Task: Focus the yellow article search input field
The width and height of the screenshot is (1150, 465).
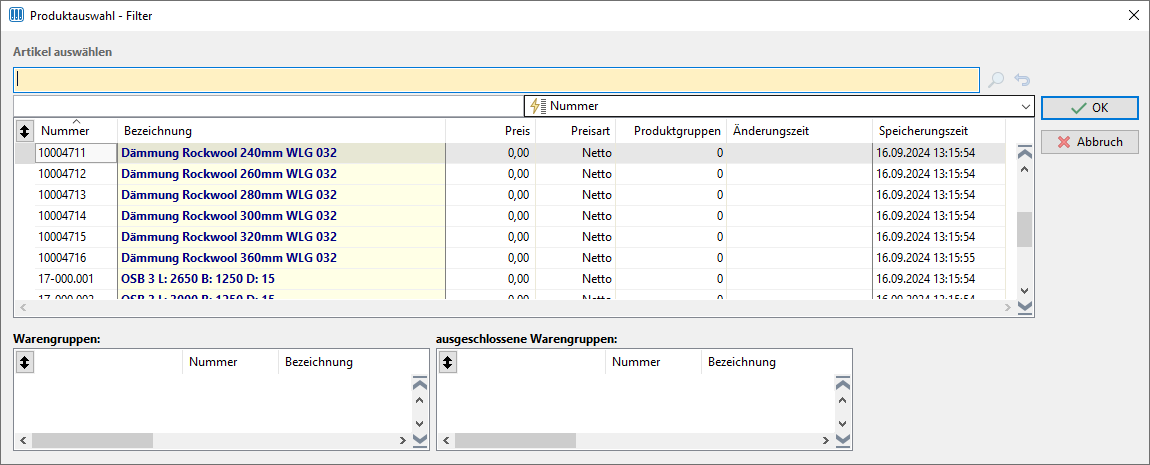Action: [496, 79]
